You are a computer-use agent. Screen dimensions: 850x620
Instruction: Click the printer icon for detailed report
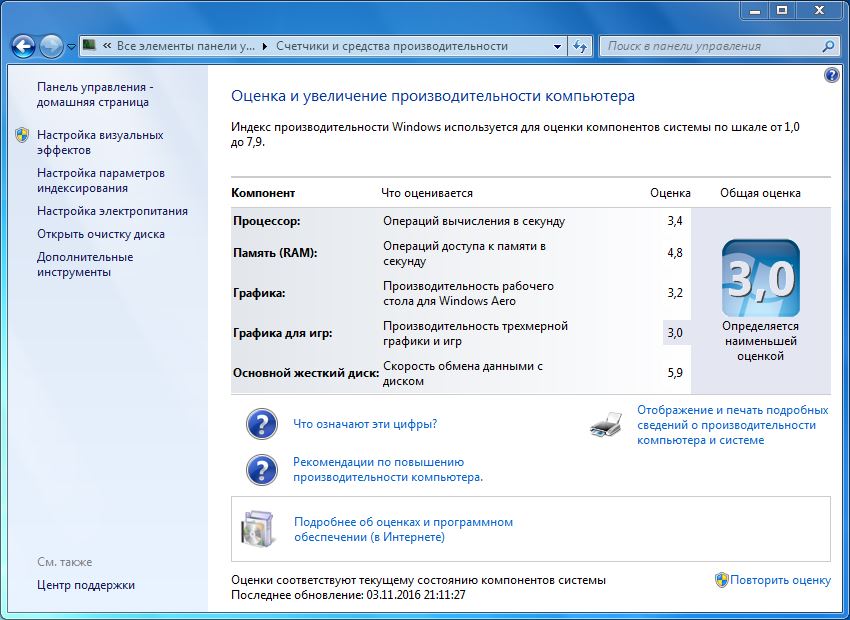606,426
